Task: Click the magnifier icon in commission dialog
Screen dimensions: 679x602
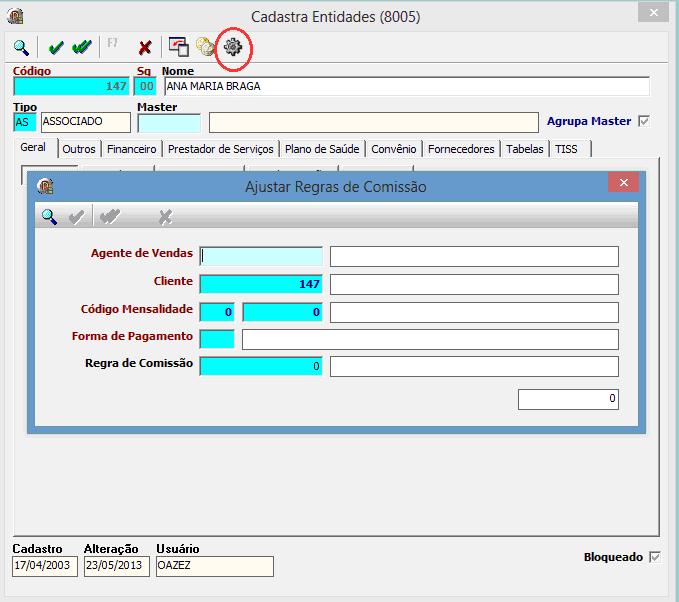Action: 49,217
